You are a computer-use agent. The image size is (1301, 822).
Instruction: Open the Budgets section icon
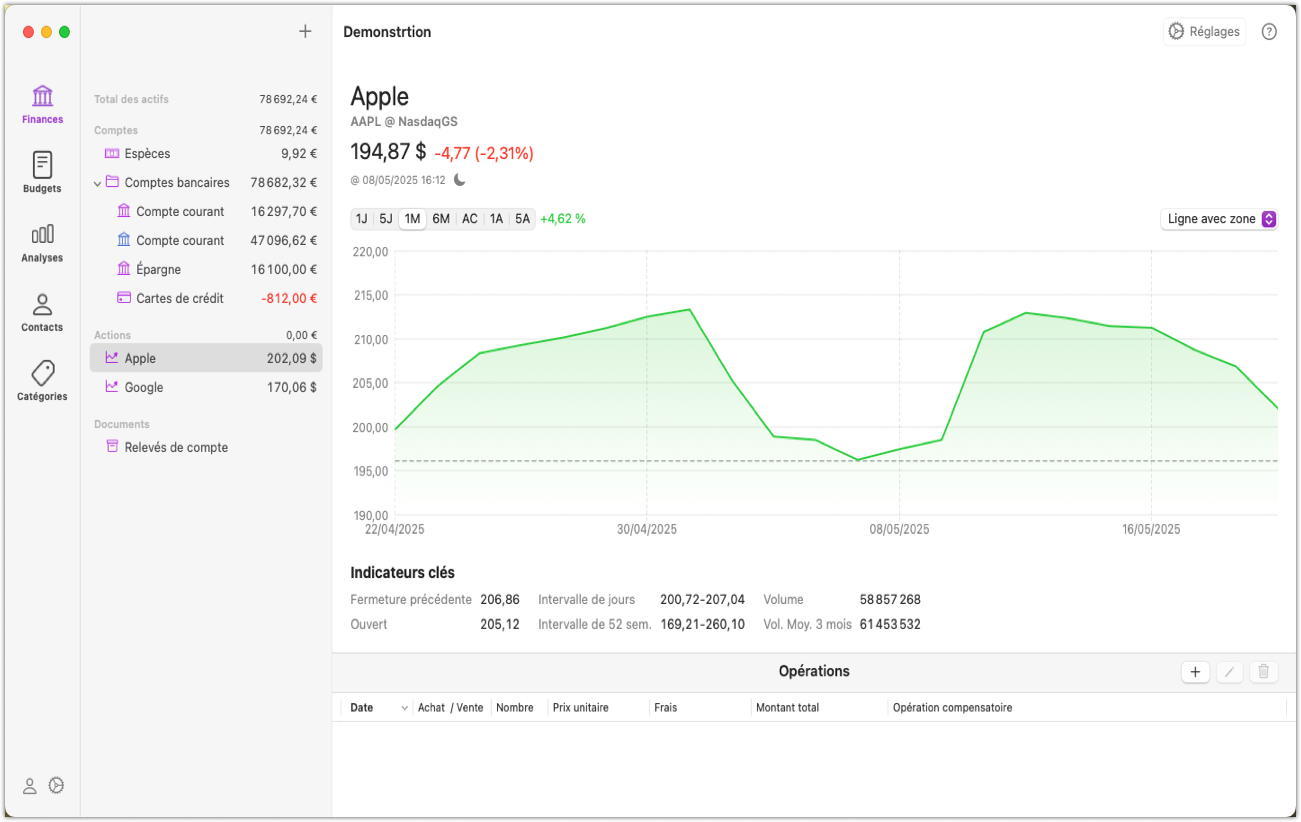pyautogui.click(x=42, y=164)
